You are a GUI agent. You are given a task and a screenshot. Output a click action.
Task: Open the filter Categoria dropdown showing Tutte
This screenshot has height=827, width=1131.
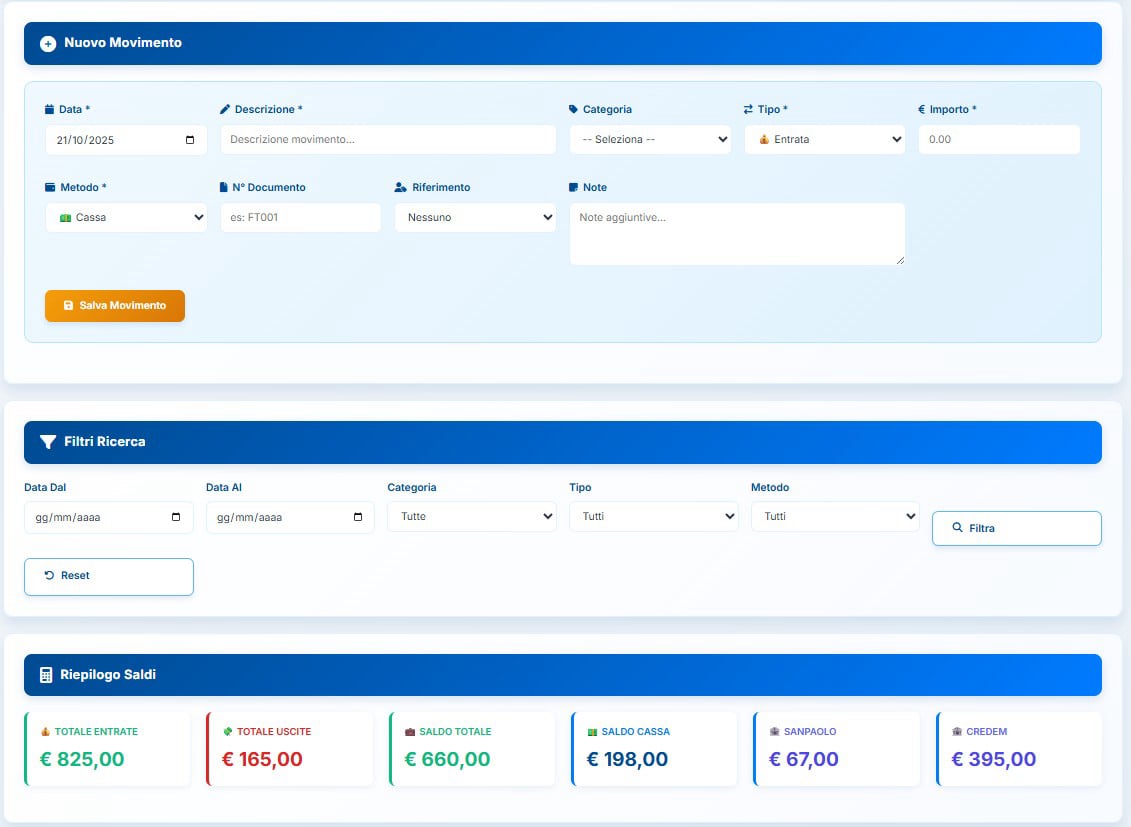click(471, 517)
